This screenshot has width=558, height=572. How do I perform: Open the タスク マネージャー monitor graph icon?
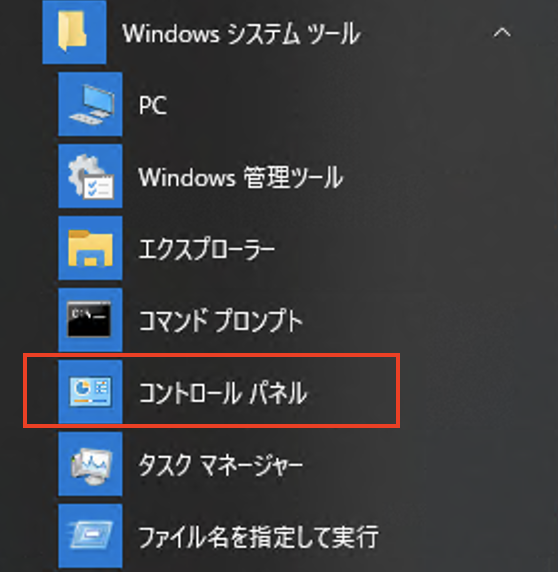point(90,464)
